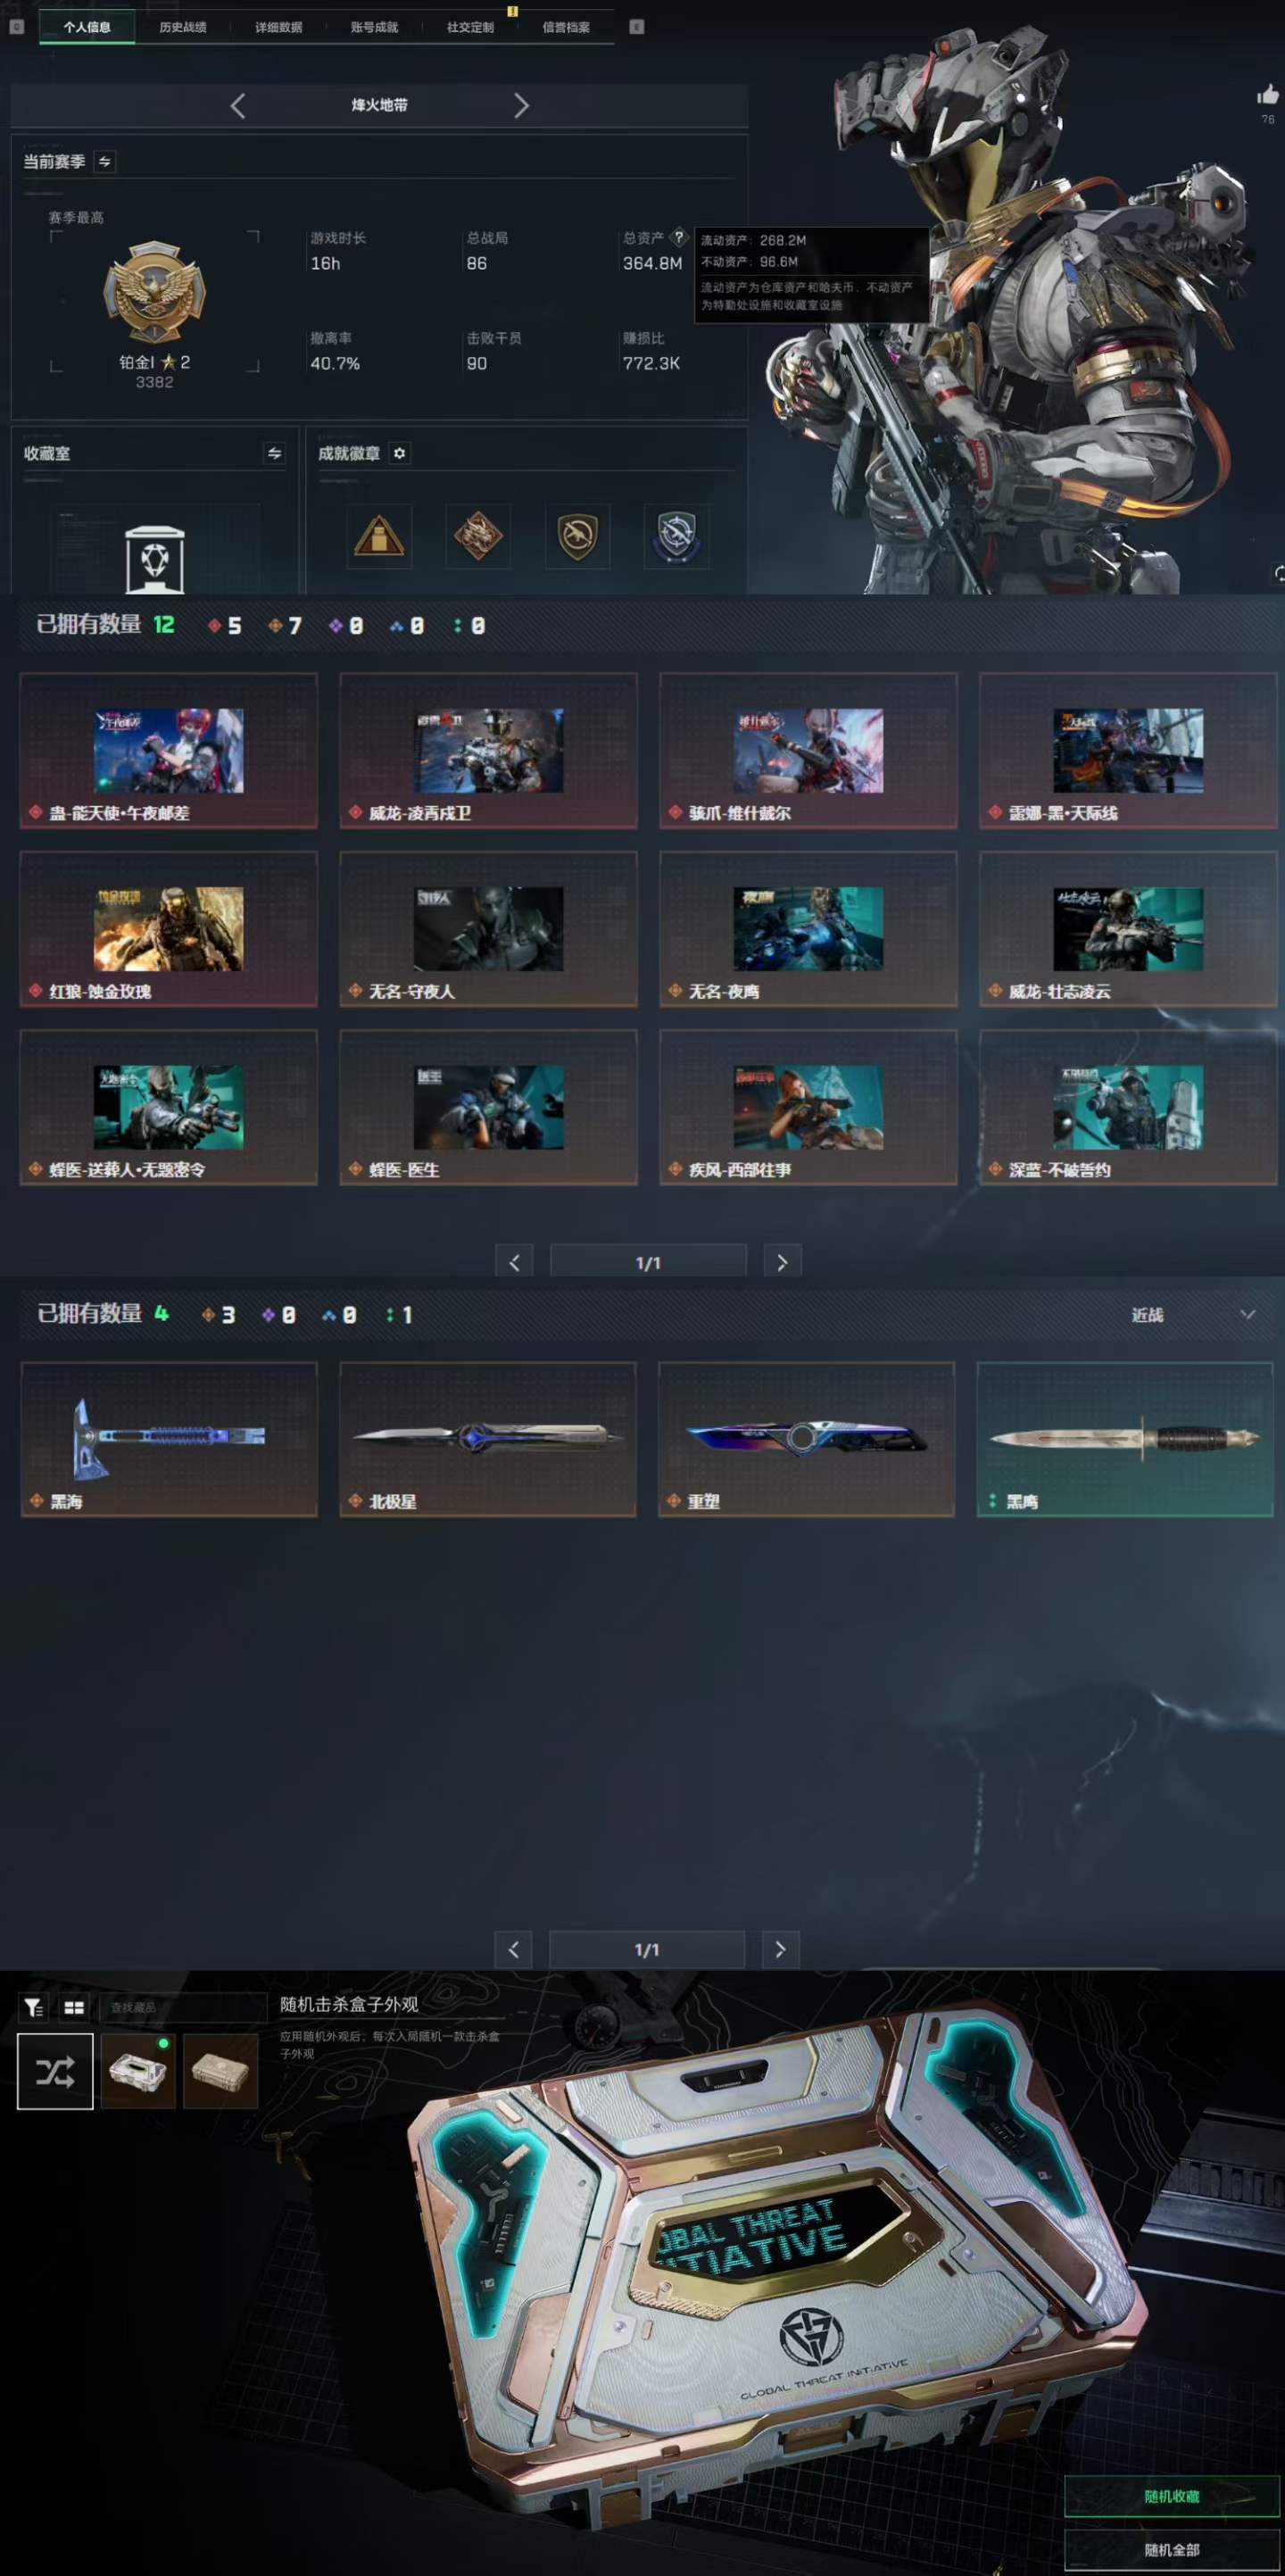
Task: Choose the 深蓝-不破誓约 skin card
Action: click(x=1128, y=1108)
